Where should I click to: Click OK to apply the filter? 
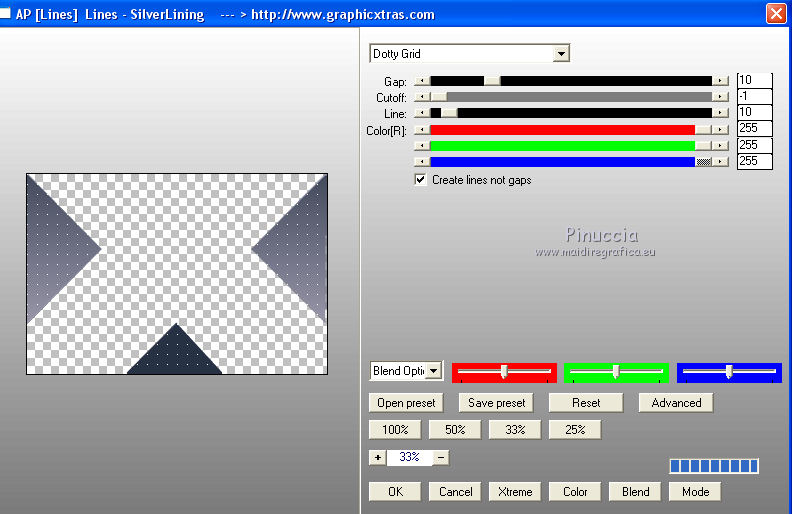click(x=395, y=492)
